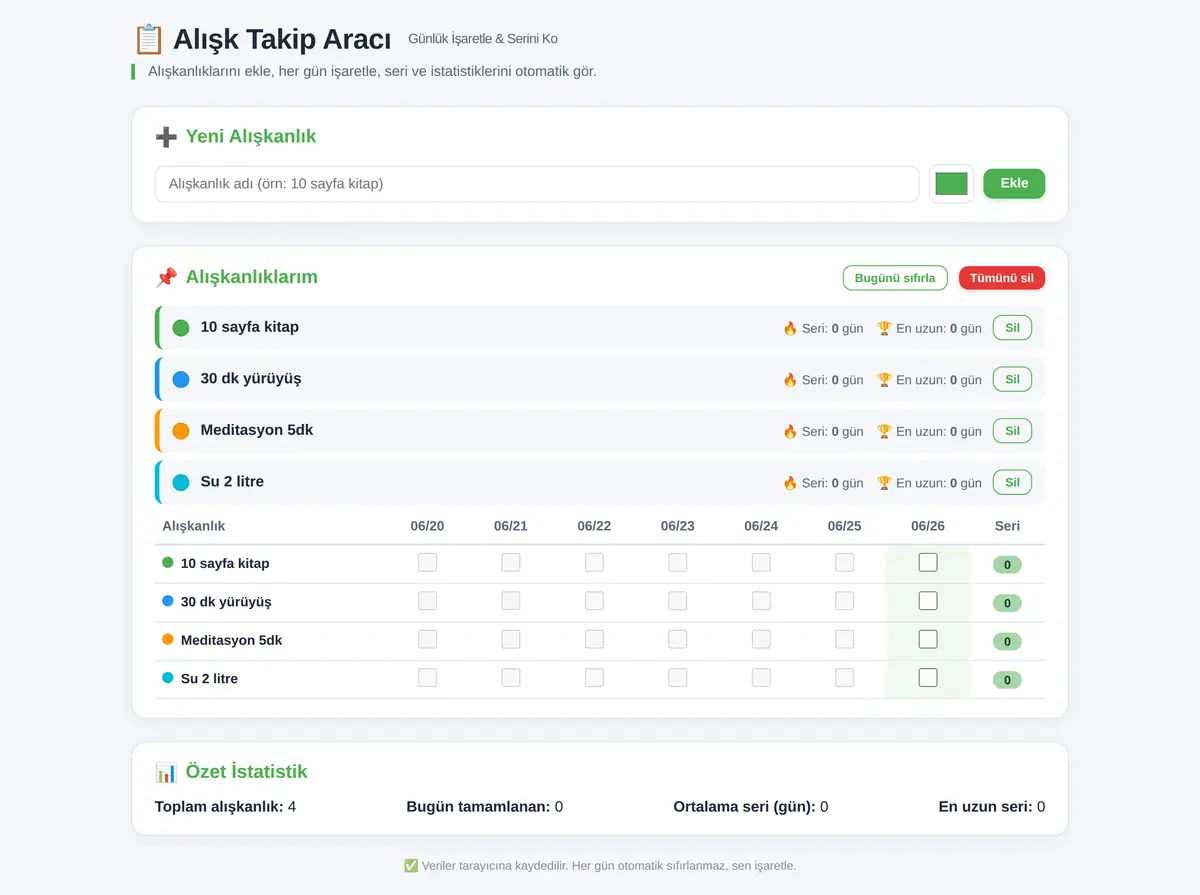Check 10 sayfa kitap for today 06/26
The height and width of the screenshot is (895, 1200).
pos(928,562)
